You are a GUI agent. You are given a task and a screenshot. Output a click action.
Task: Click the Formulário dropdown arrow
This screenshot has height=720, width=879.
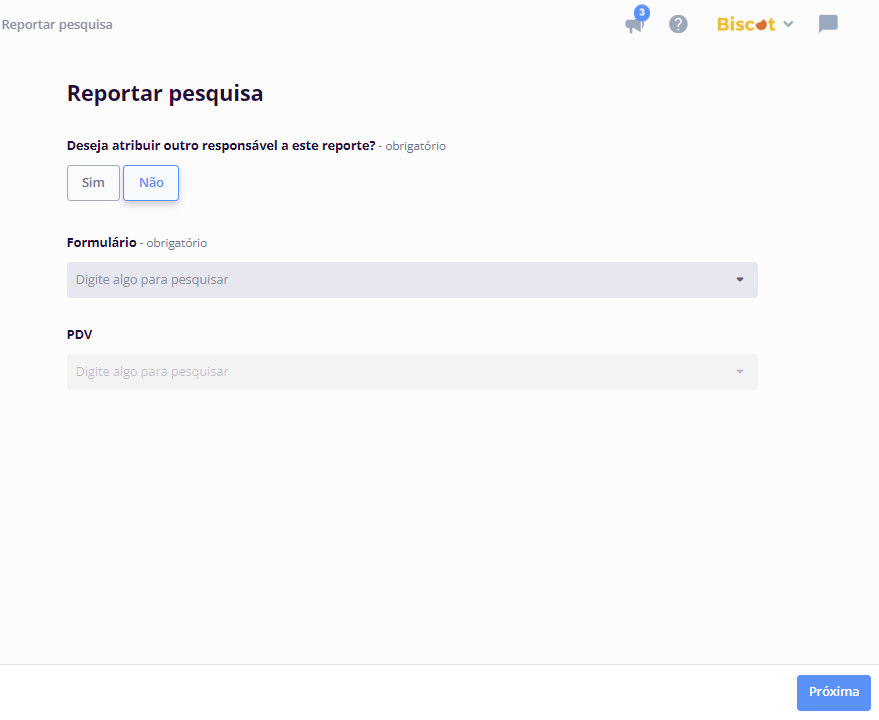[x=739, y=280]
